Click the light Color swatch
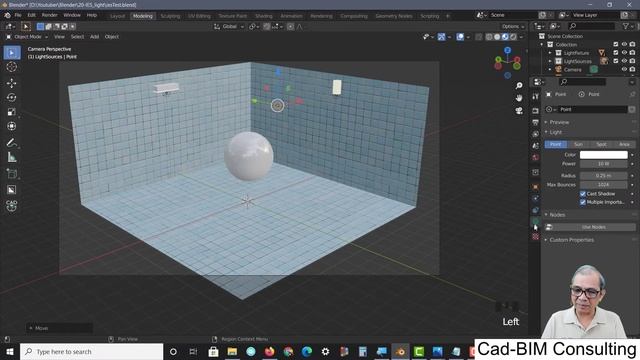This screenshot has height=360, width=640. pyautogui.click(x=604, y=155)
